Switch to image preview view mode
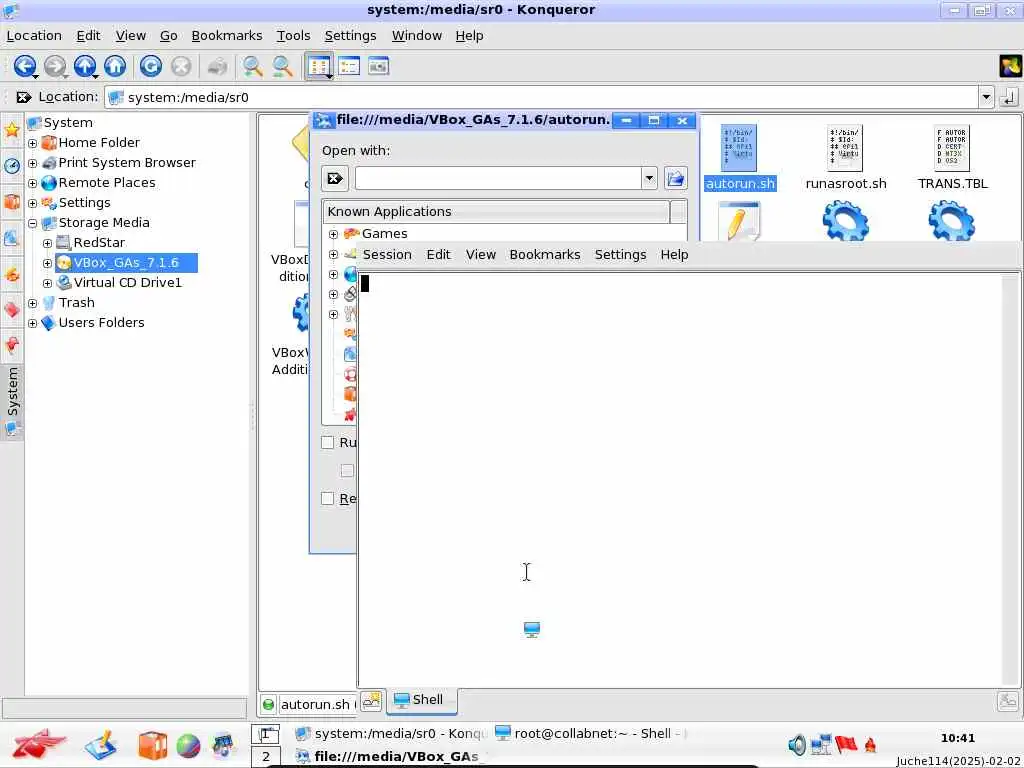This screenshot has width=1024, height=768. (x=379, y=66)
